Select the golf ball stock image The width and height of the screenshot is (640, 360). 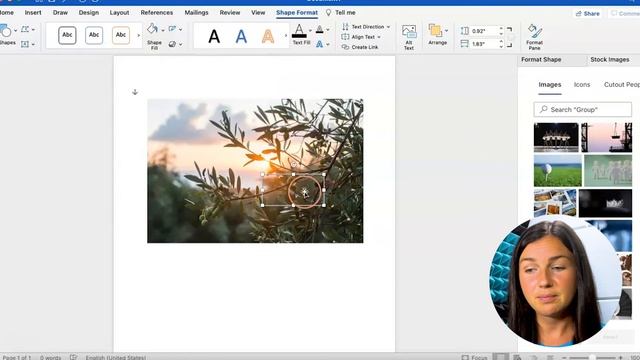(x=558, y=171)
